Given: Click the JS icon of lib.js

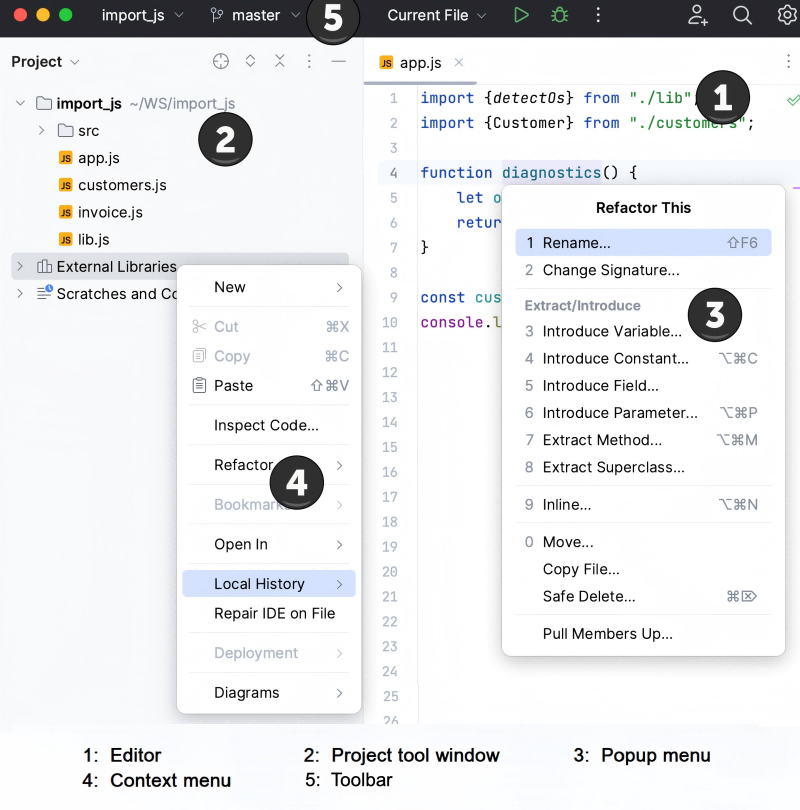Looking at the screenshot, I should pyautogui.click(x=66, y=239).
